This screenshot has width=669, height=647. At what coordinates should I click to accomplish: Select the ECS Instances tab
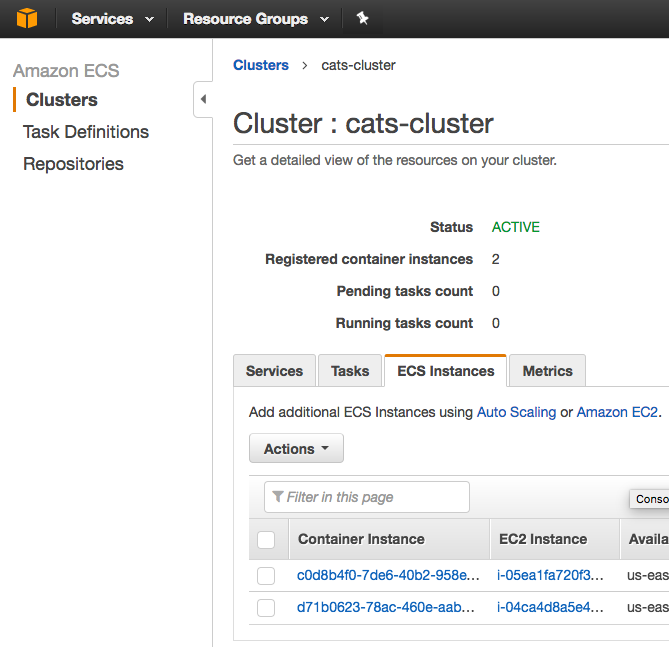(x=446, y=371)
